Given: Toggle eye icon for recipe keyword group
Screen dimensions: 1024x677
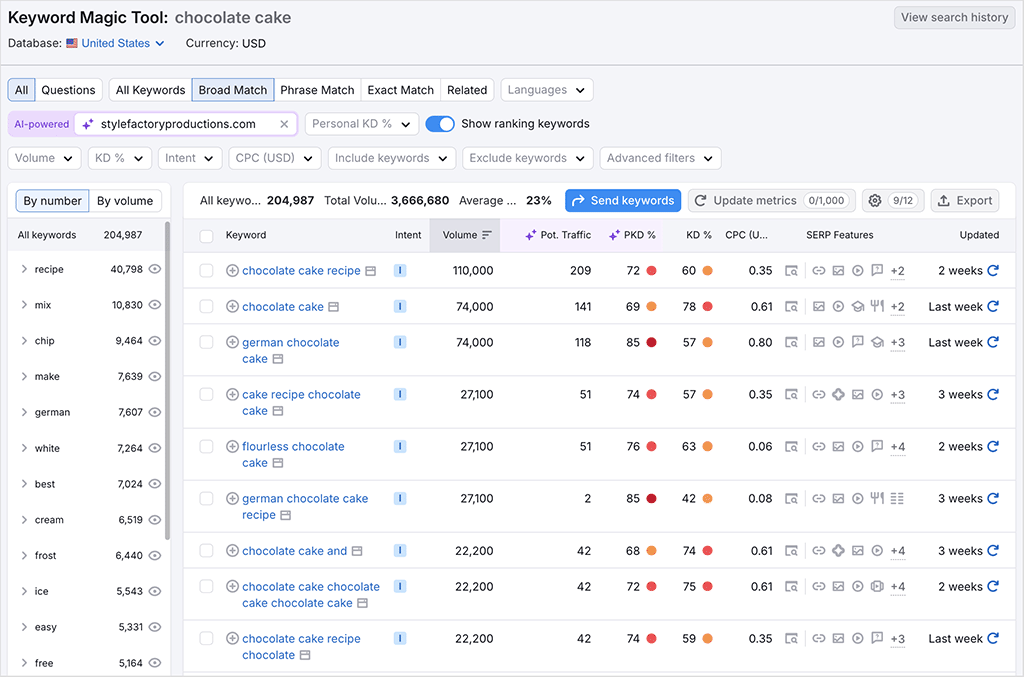Looking at the screenshot, I should coord(155,269).
